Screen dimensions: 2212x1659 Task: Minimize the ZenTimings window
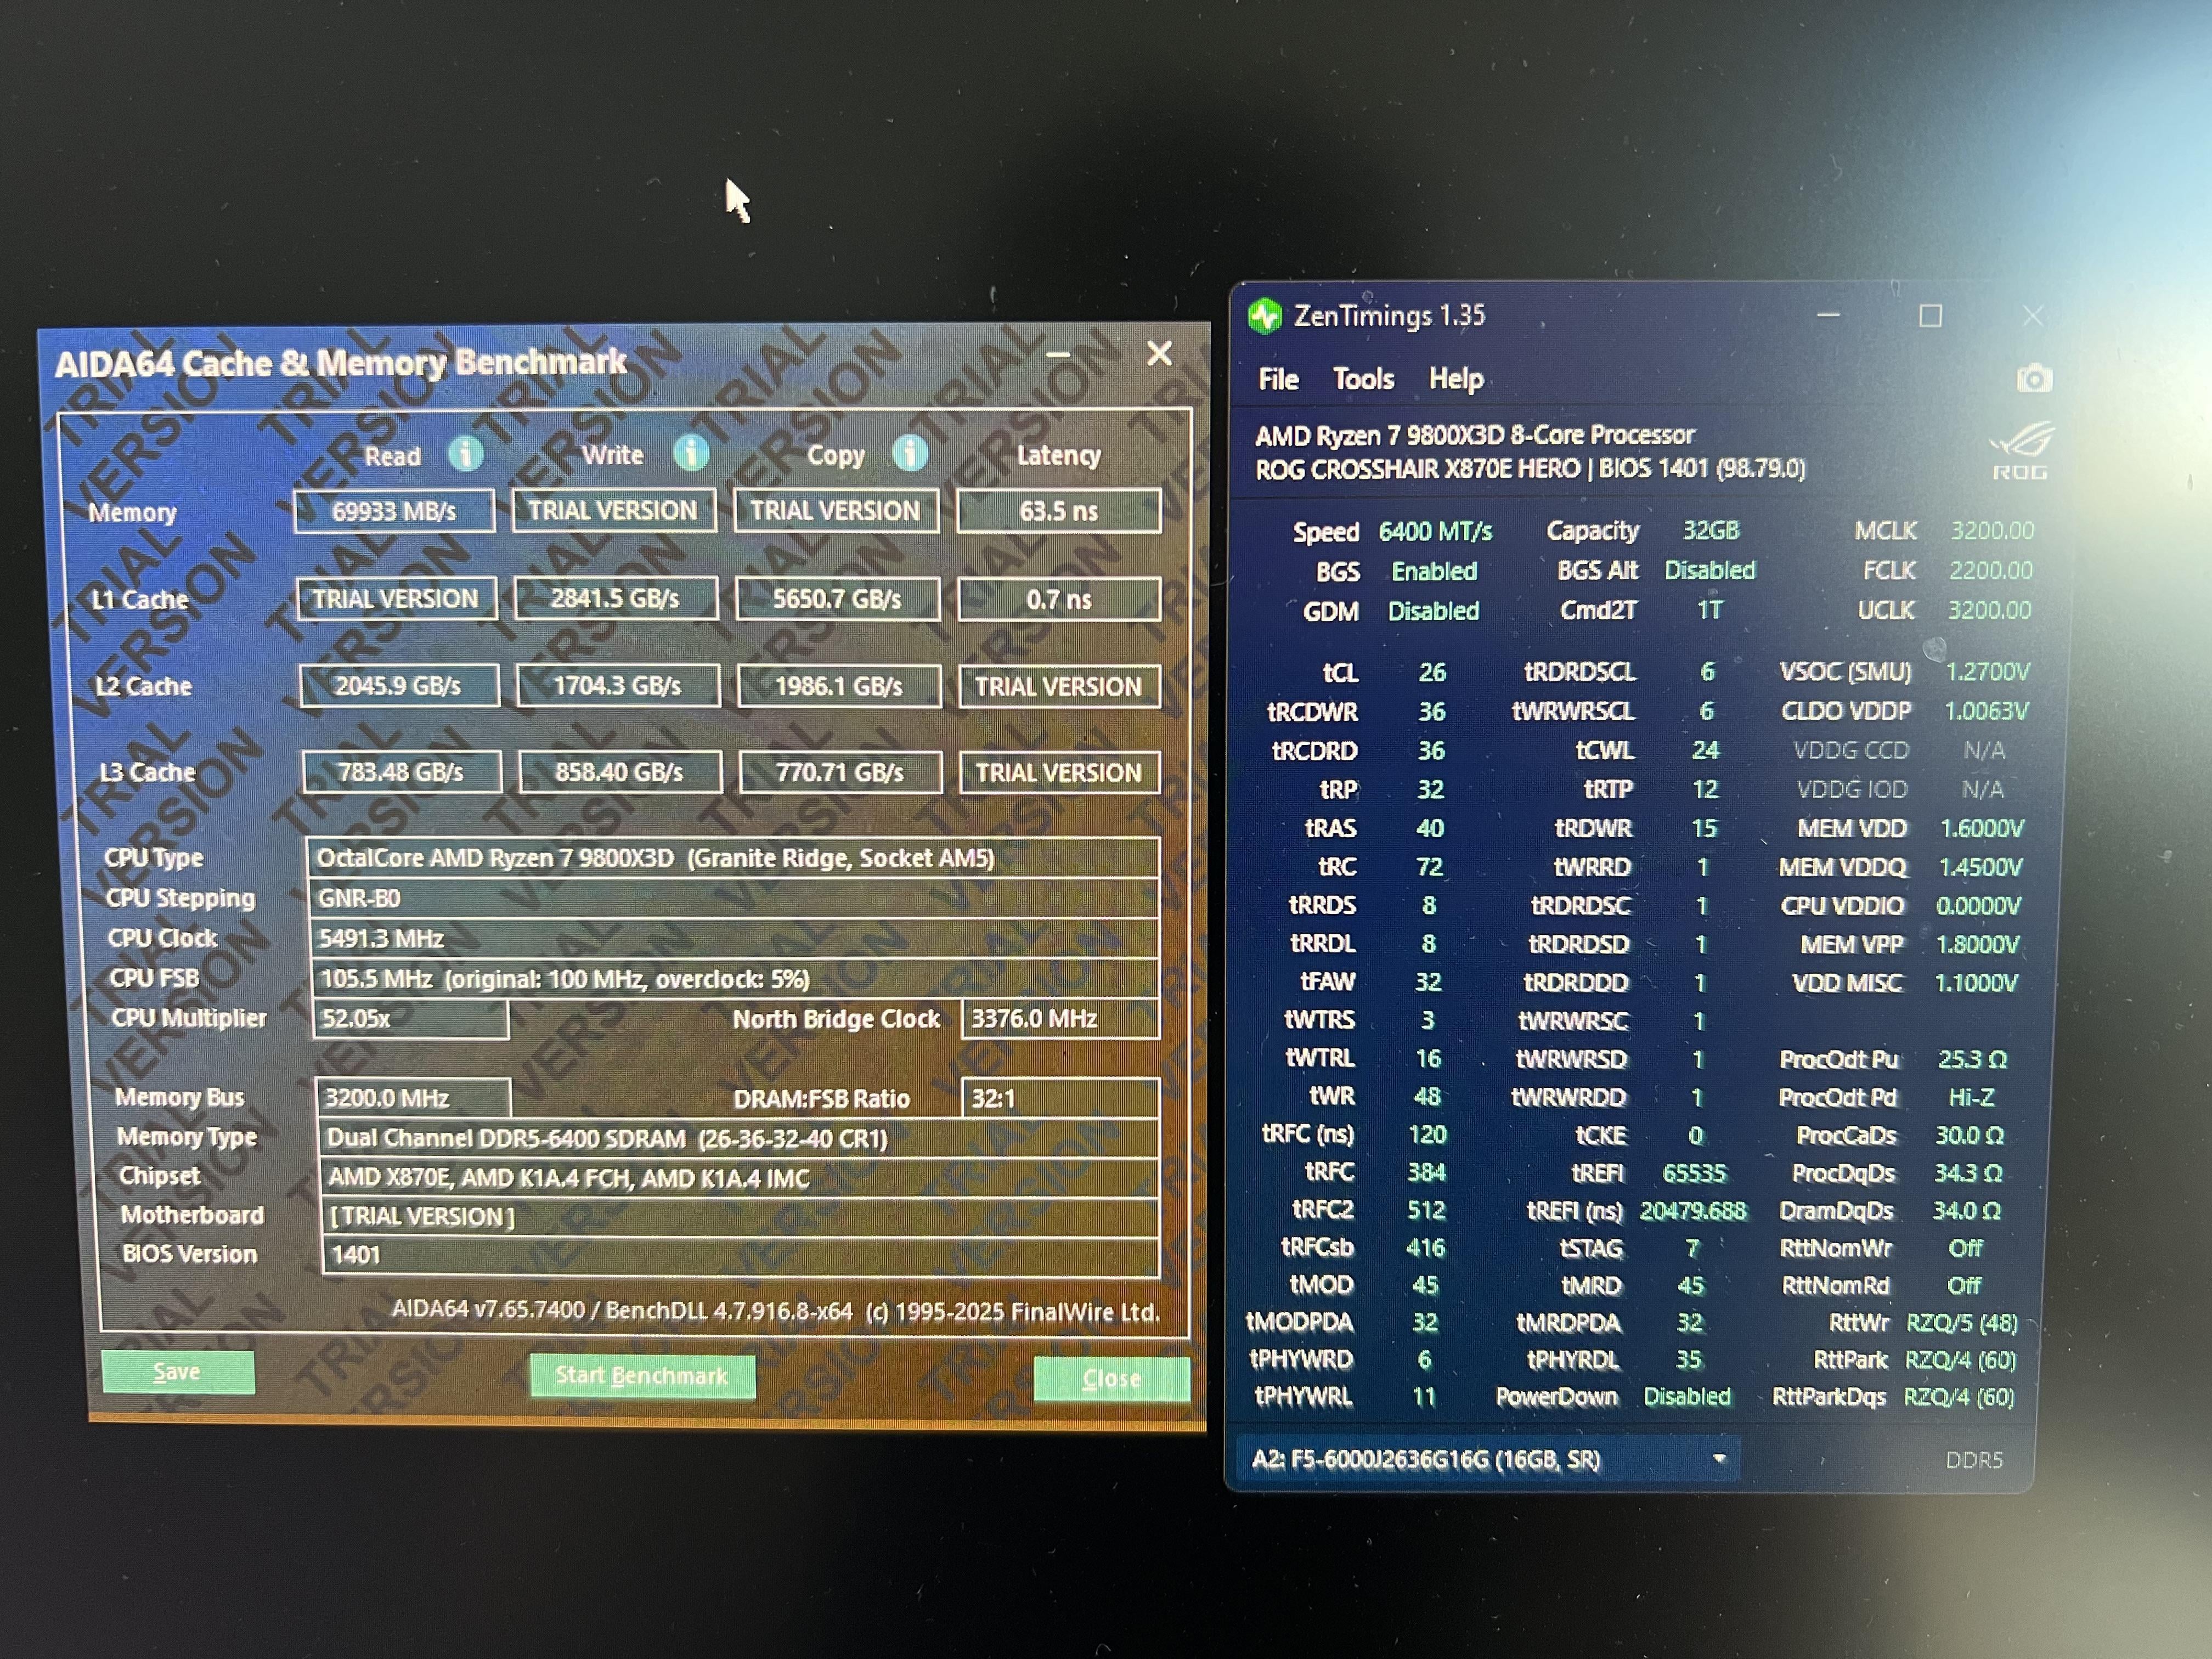pyautogui.click(x=1828, y=316)
